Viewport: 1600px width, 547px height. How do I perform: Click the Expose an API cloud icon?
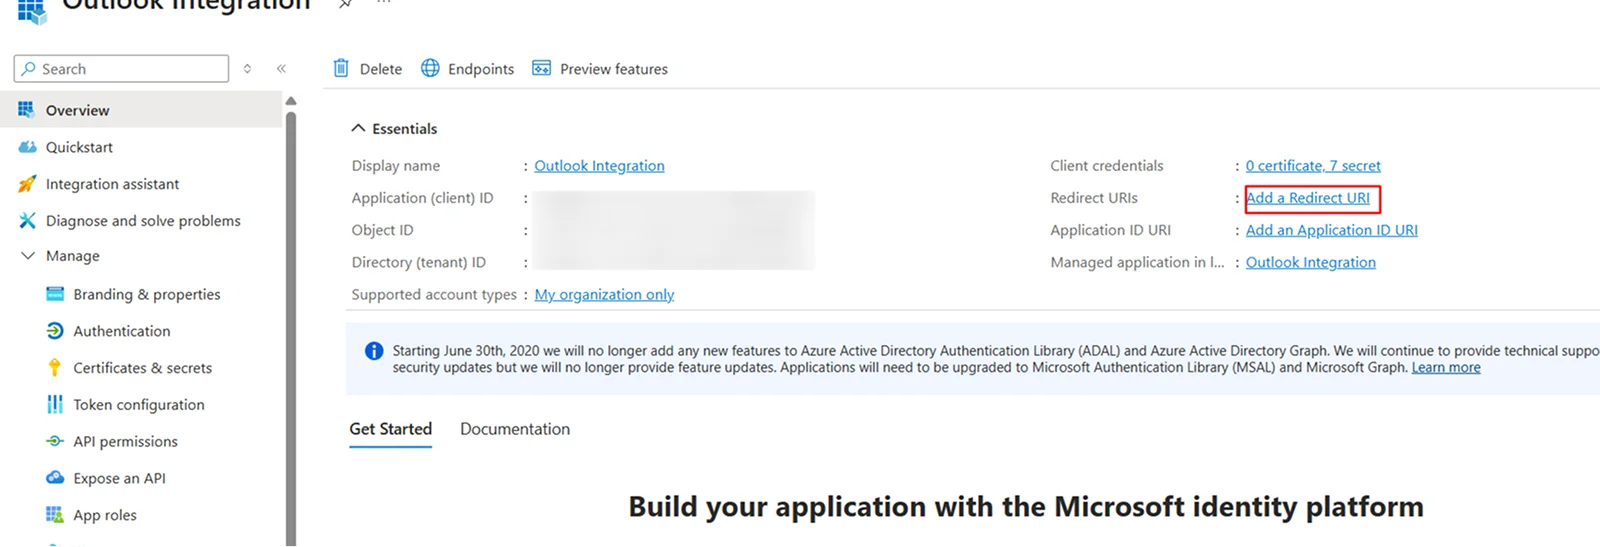coord(55,478)
